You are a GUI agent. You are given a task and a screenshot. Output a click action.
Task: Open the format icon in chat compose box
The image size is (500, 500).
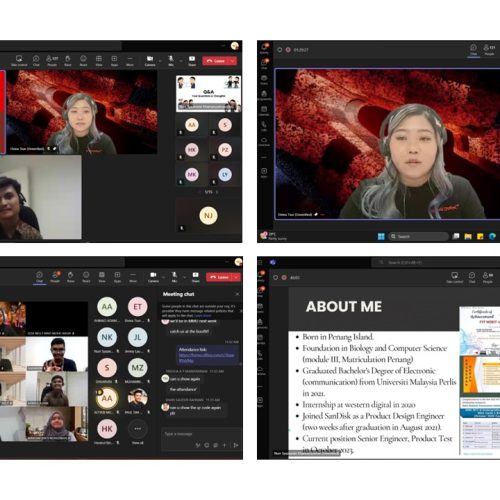(x=198, y=445)
